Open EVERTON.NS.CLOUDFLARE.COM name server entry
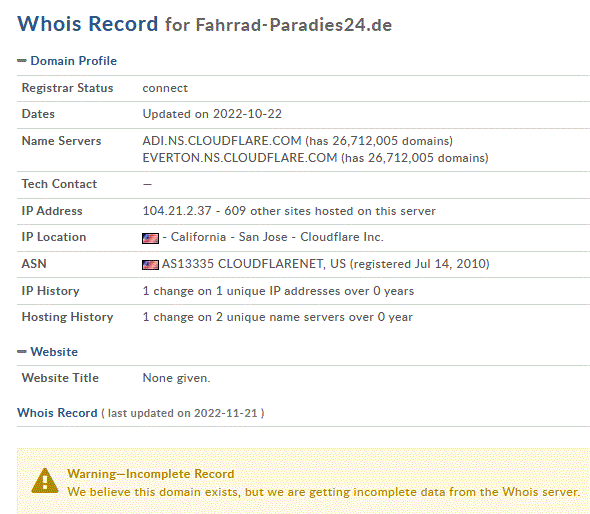 (240, 158)
